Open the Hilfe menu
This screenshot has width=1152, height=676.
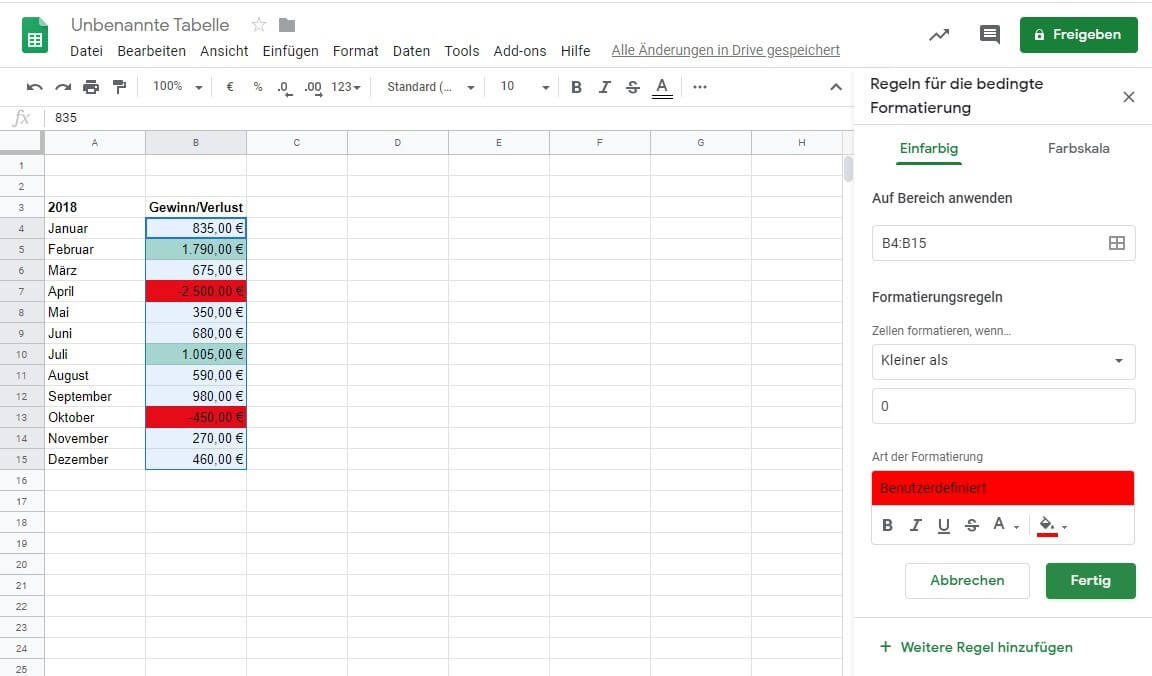click(x=575, y=51)
